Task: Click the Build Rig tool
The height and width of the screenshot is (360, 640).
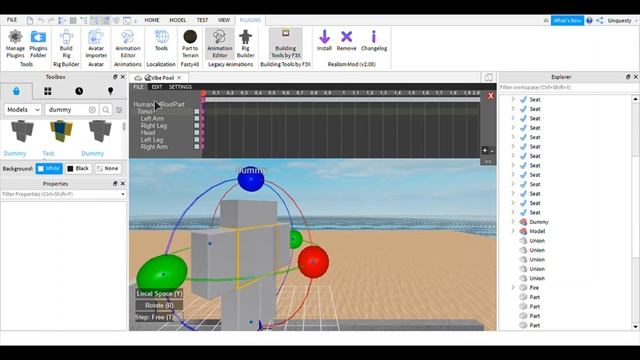Action: click(x=66, y=44)
